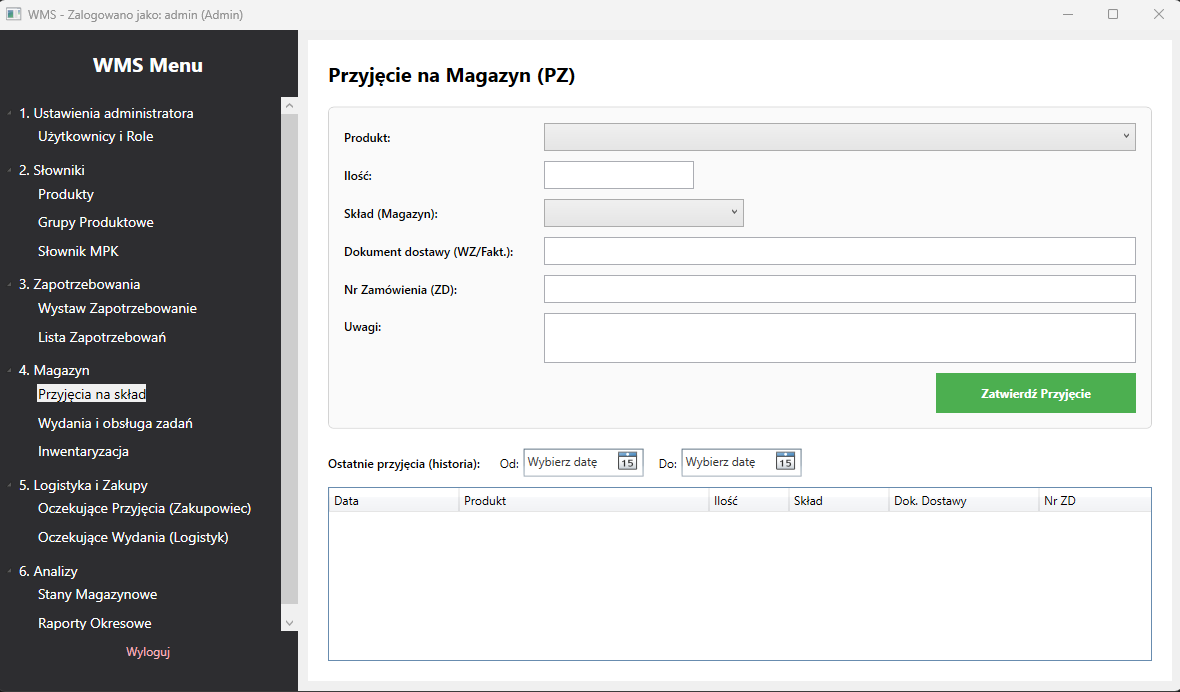The width and height of the screenshot is (1180, 692).
Task: Click the WMS app icon in title bar
Action: (x=13, y=14)
